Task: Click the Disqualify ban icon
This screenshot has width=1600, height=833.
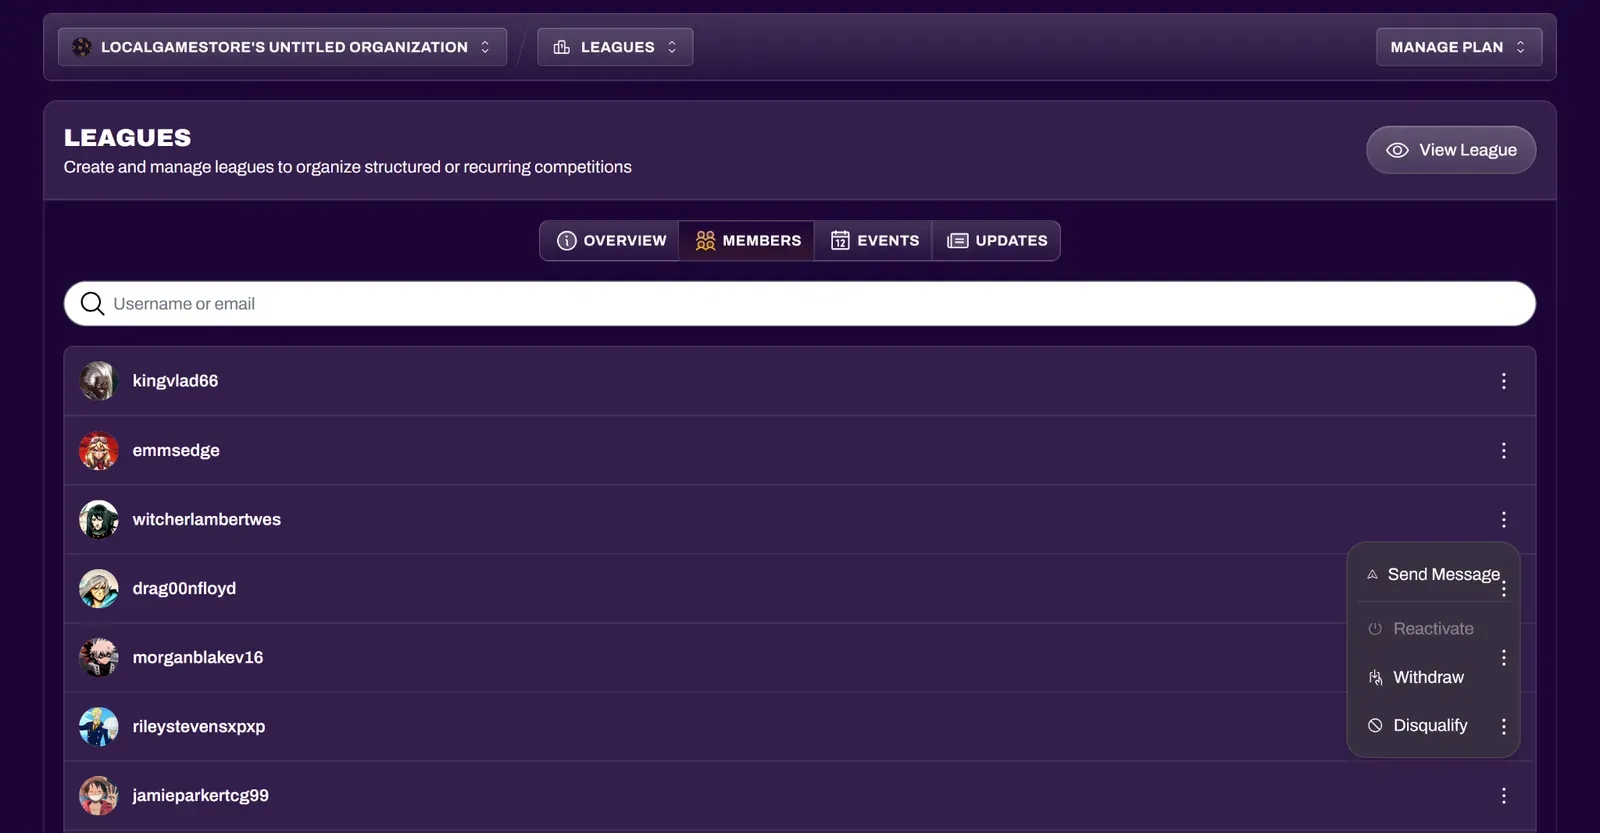Action: pyautogui.click(x=1375, y=726)
